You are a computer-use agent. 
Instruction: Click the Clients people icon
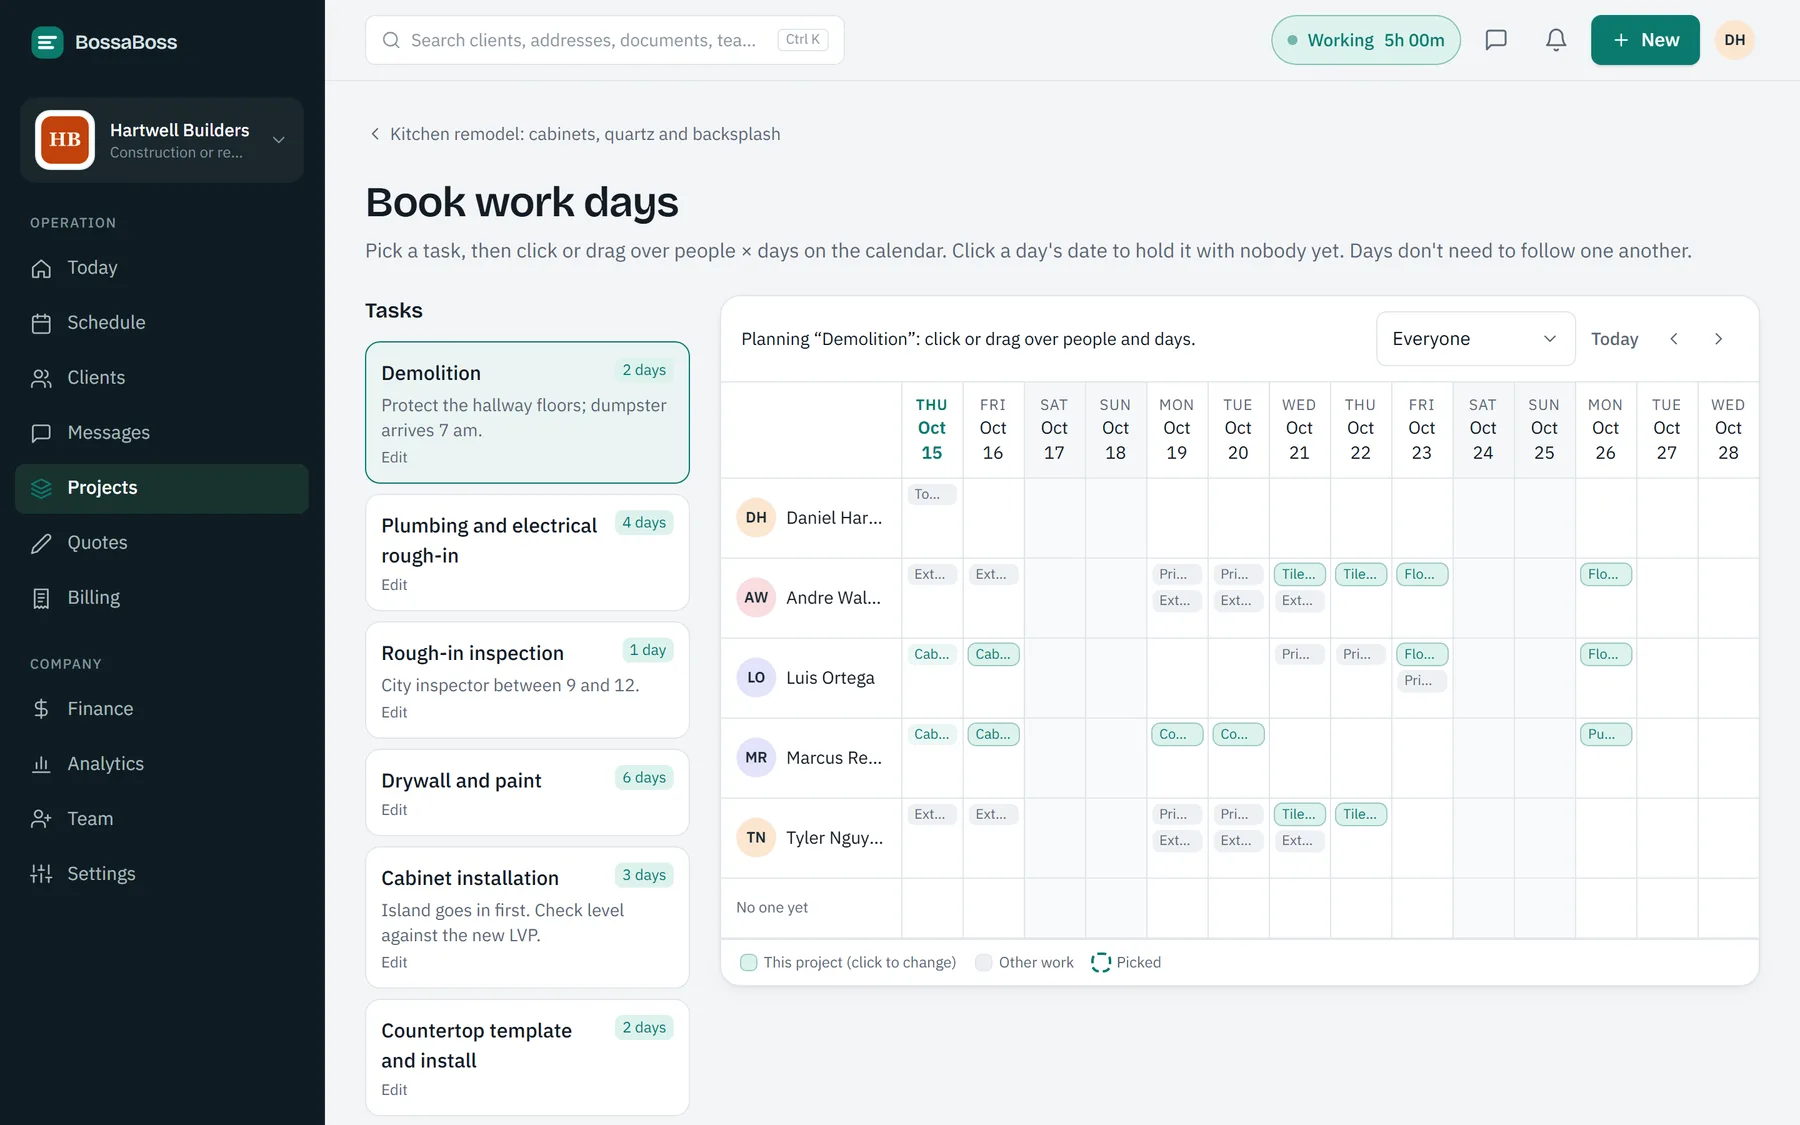pos(41,378)
